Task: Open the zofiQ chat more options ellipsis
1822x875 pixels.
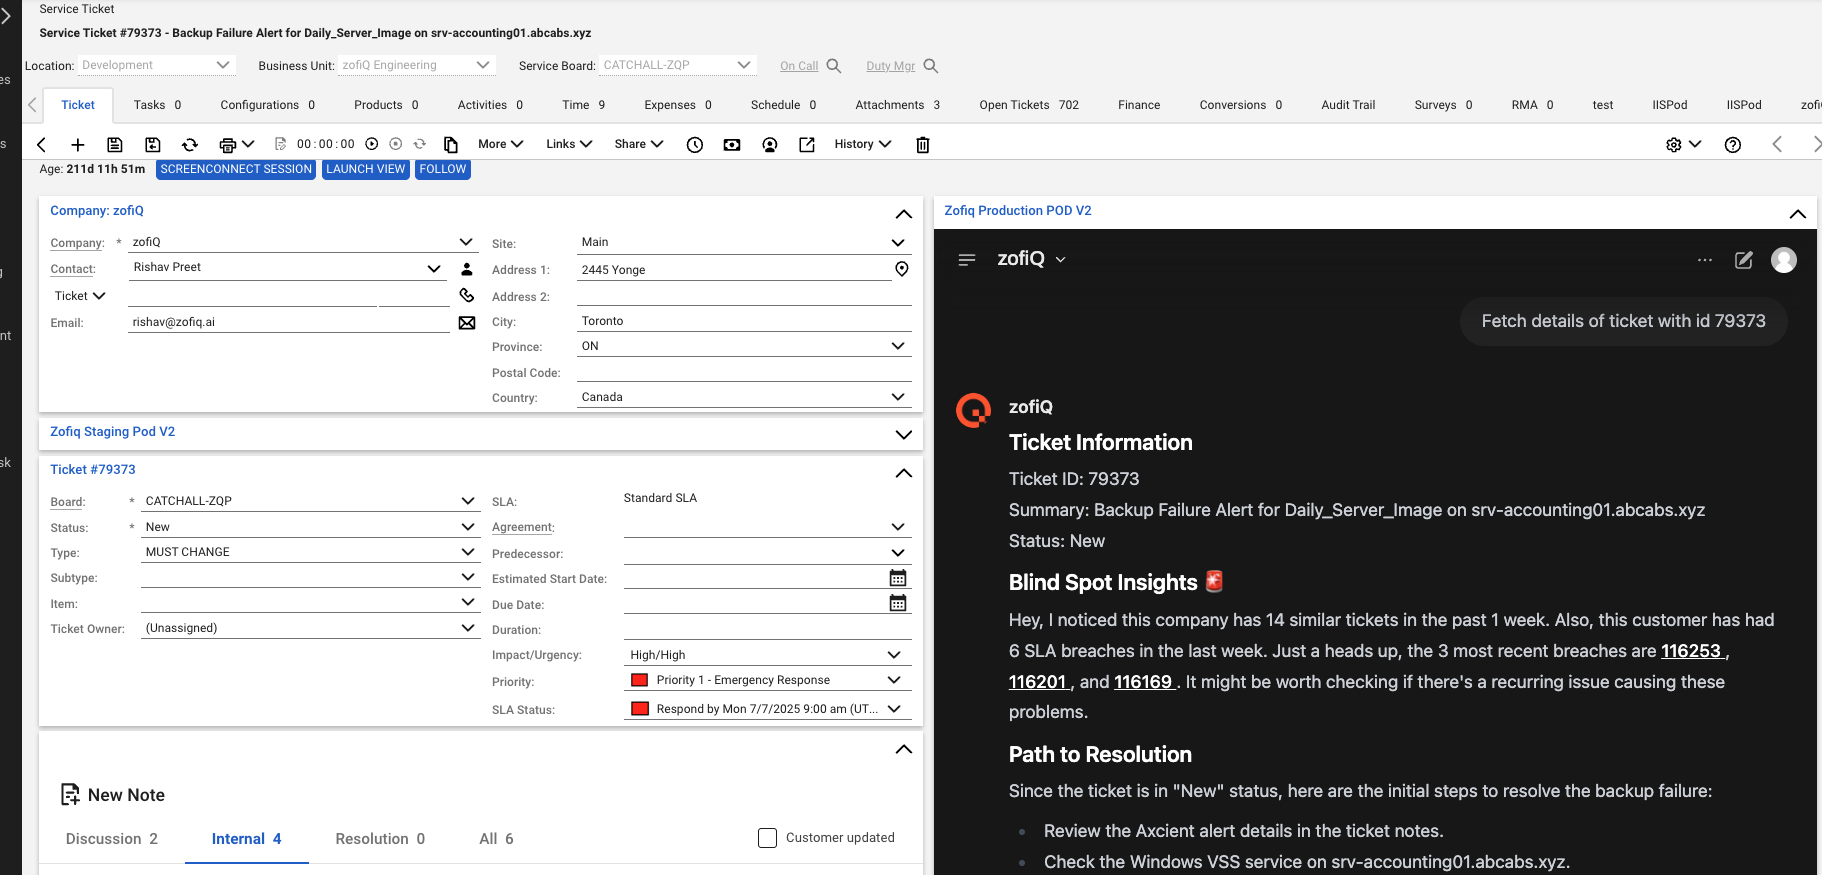Action: (1705, 260)
